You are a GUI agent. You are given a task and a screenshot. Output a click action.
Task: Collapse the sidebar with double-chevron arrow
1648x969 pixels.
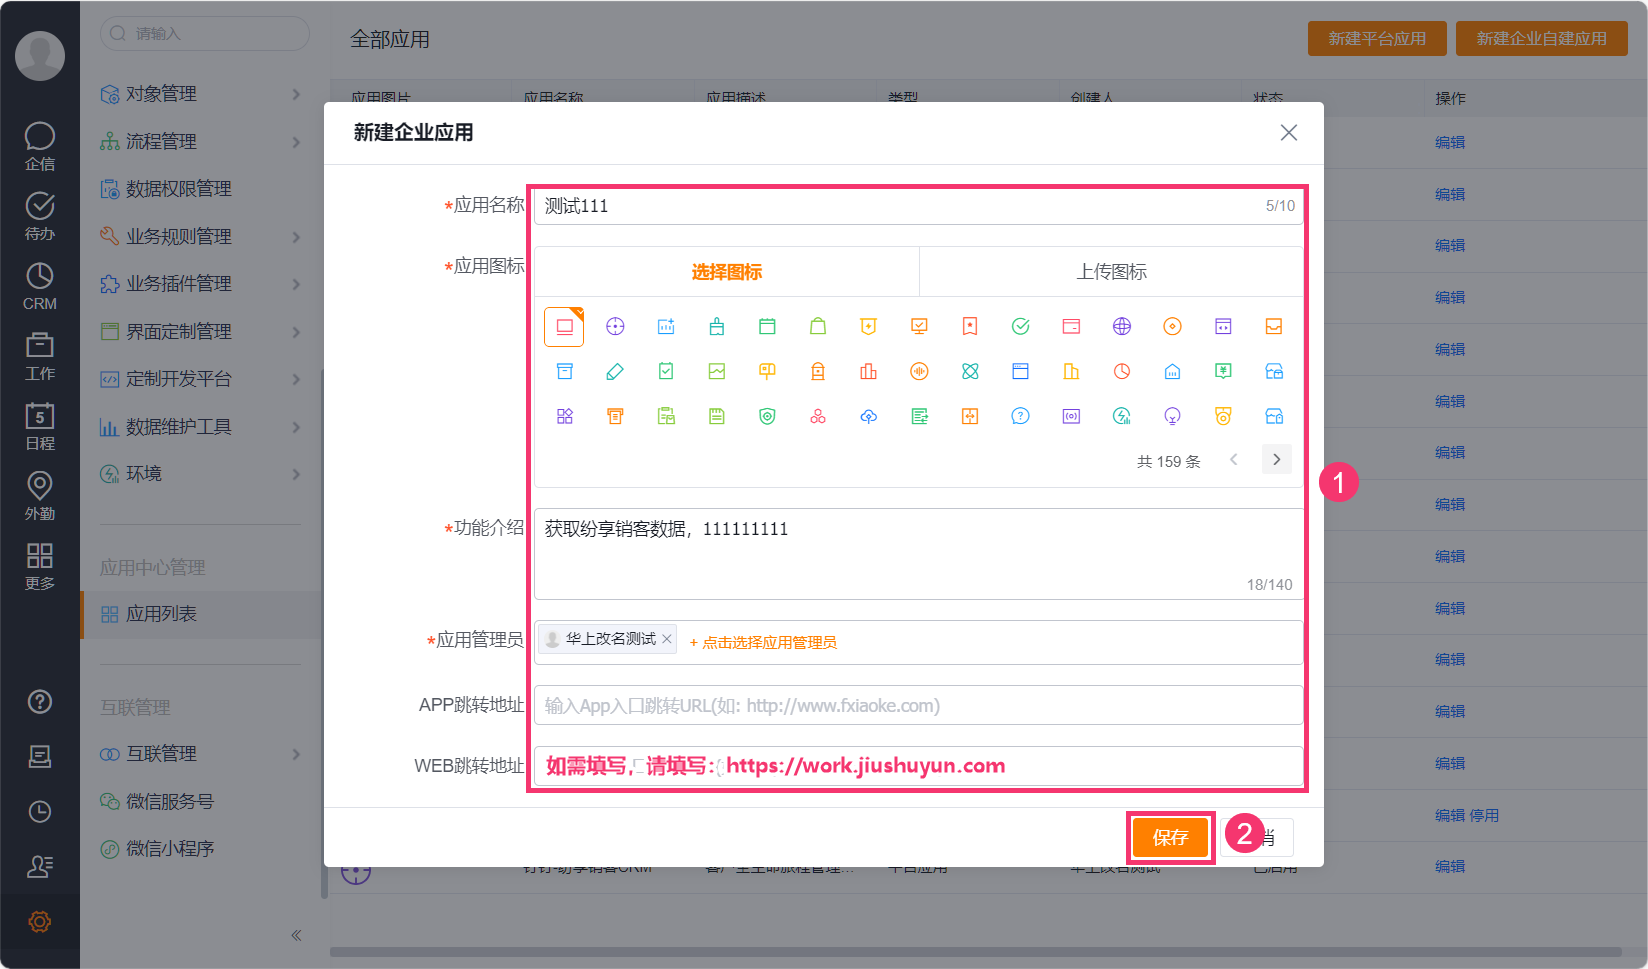click(x=296, y=935)
